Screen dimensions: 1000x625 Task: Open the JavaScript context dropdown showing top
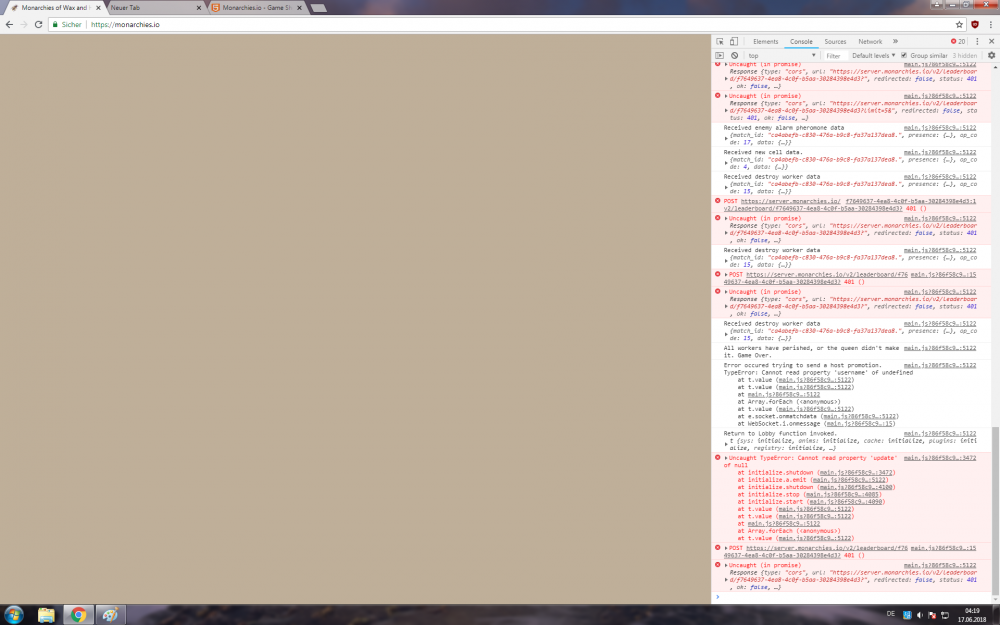click(782, 55)
